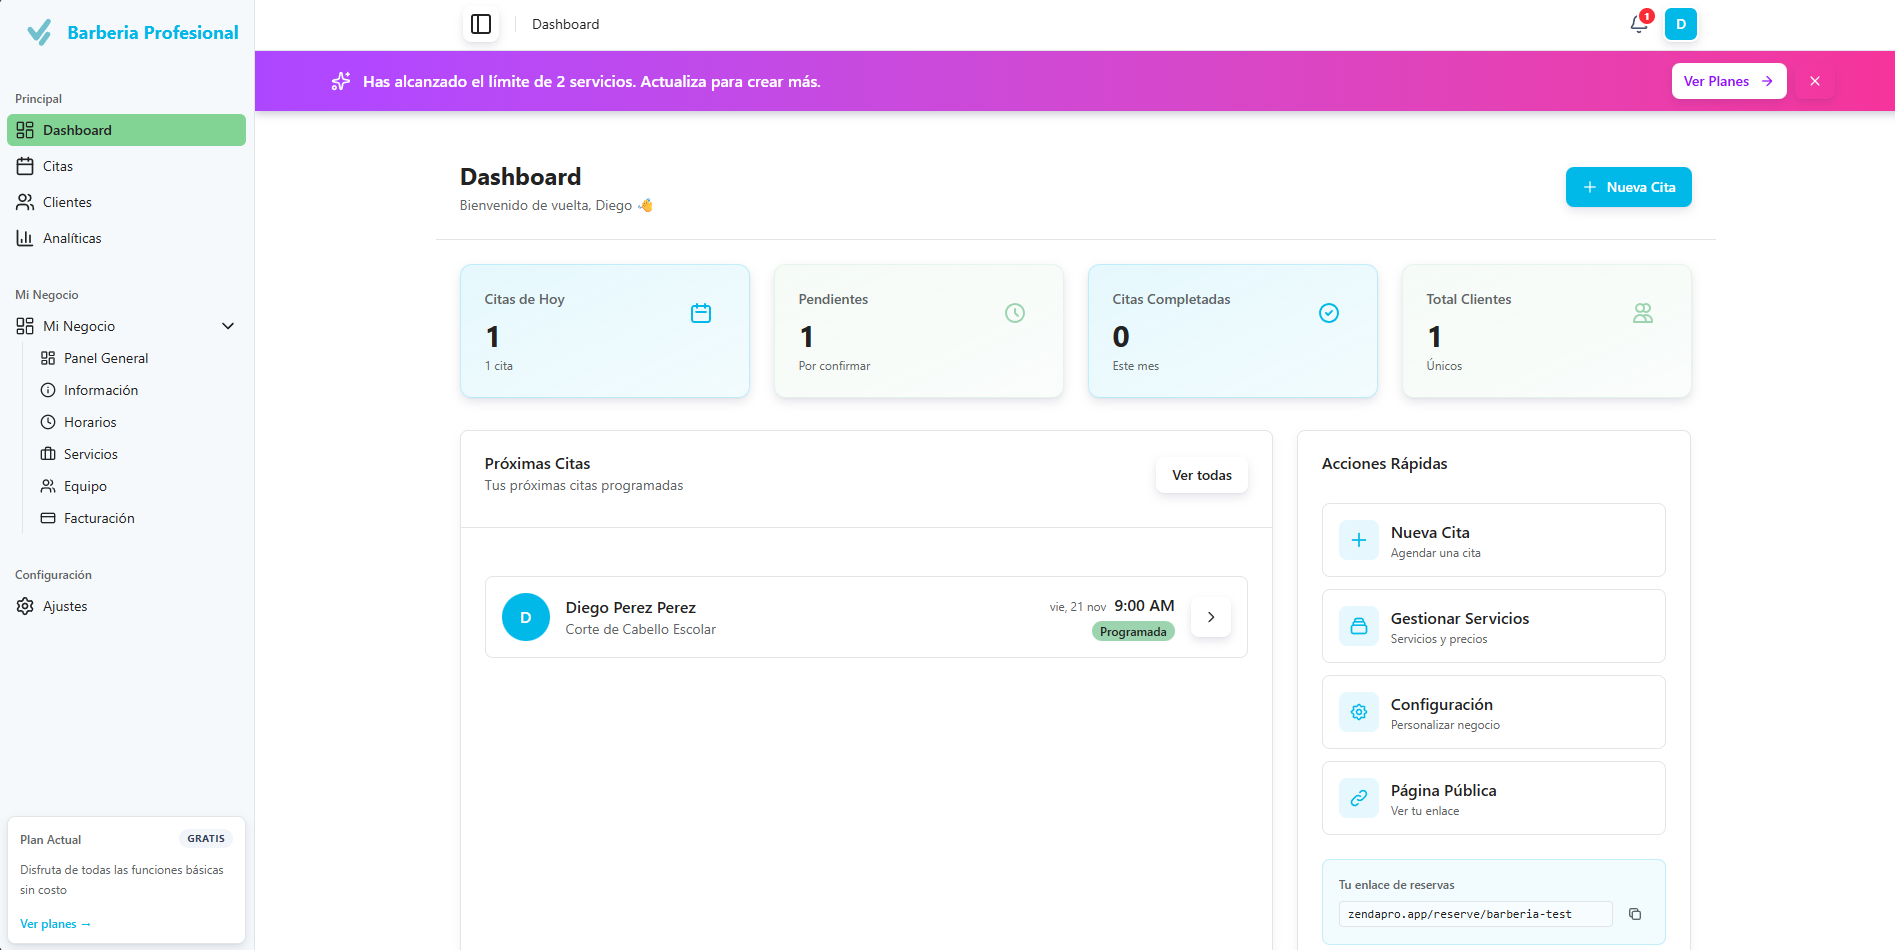Click the calendar icon in Citas de Hoy
Viewport: 1895px width, 950px height.
click(701, 313)
